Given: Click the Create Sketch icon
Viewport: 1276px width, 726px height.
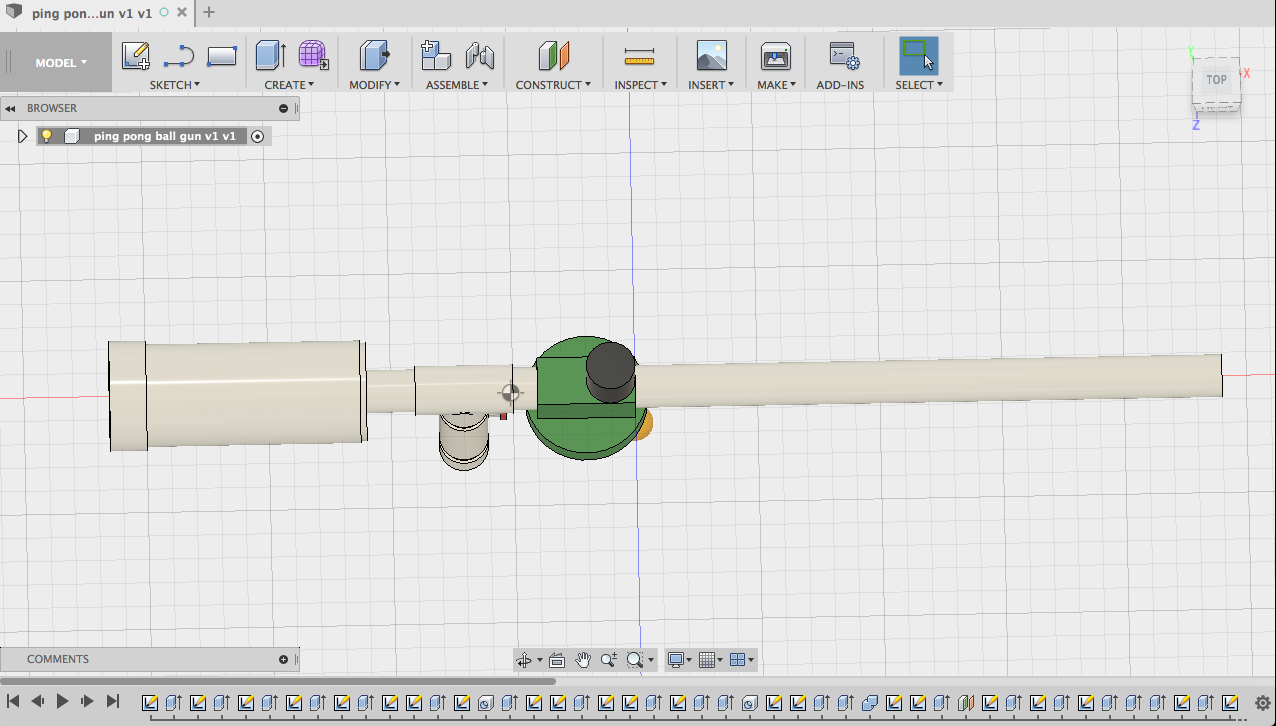Looking at the screenshot, I should (x=136, y=56).
